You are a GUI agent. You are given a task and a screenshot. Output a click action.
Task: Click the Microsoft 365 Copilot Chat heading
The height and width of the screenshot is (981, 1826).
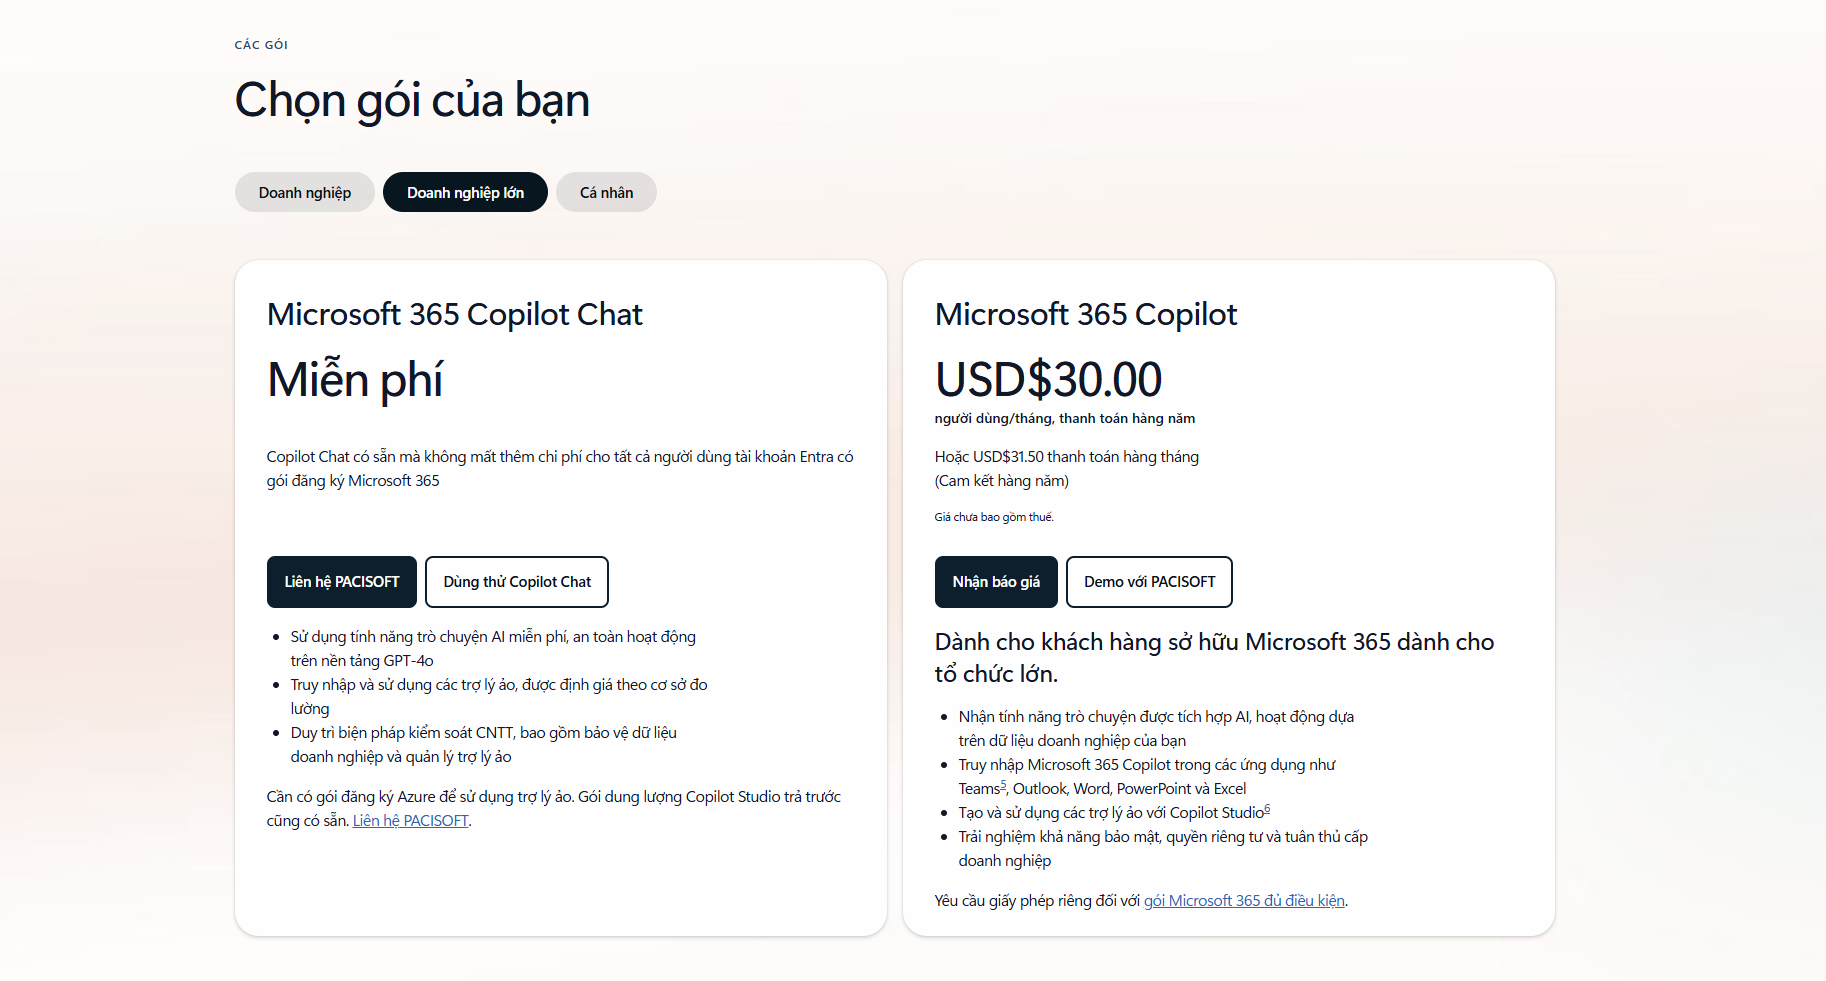point(455,314)
